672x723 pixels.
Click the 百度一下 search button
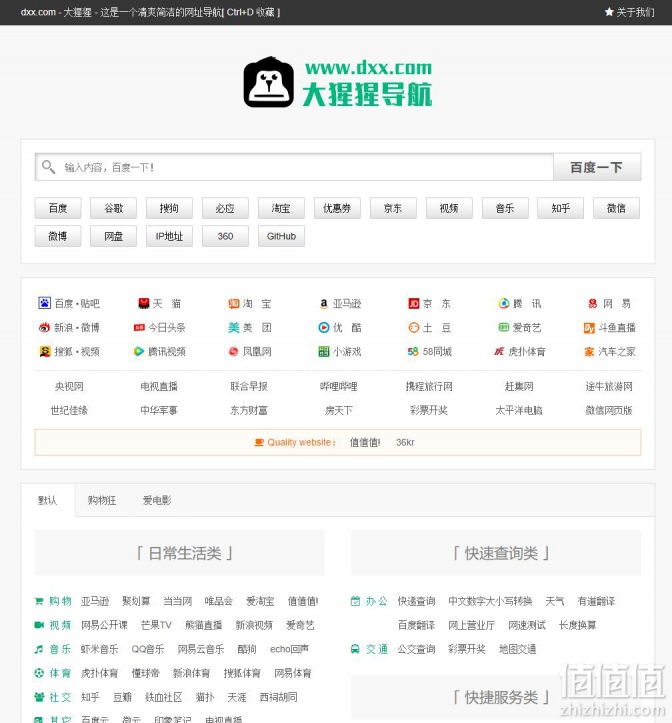[597, 167]
